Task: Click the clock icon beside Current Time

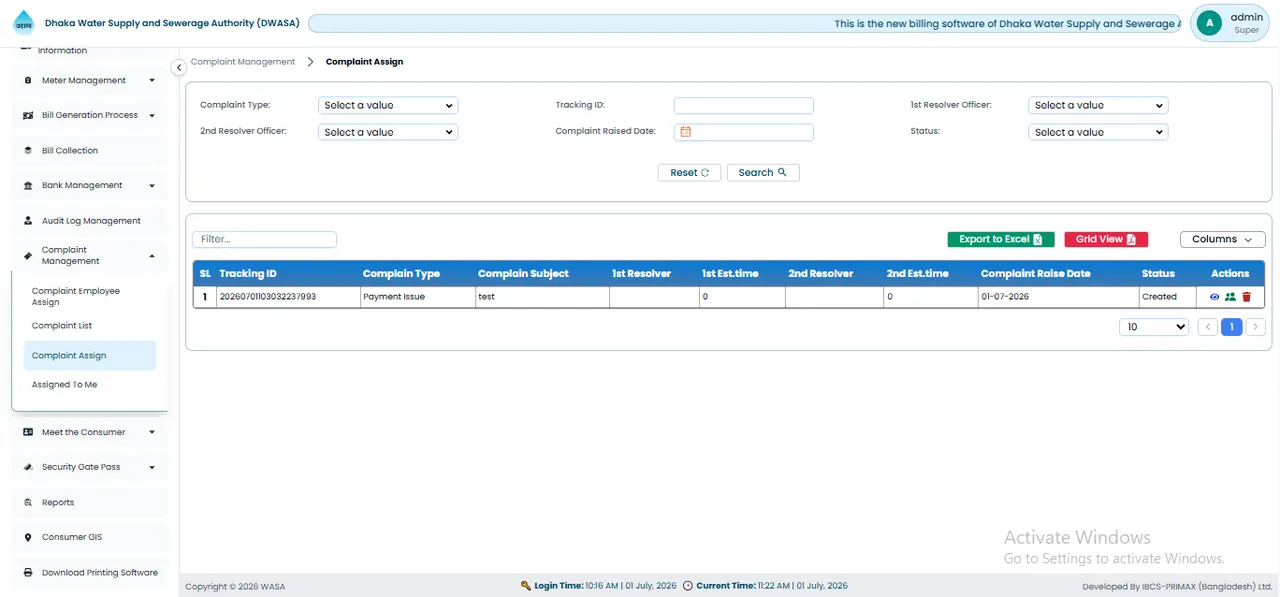Action: pos(688,586)
